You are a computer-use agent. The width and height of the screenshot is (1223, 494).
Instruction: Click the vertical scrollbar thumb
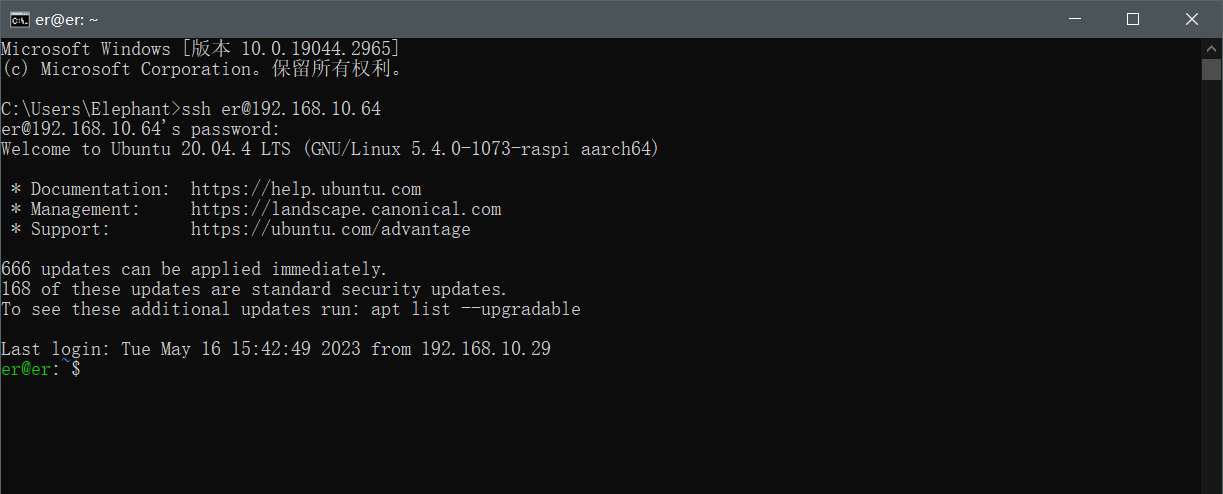[1212, 69]
